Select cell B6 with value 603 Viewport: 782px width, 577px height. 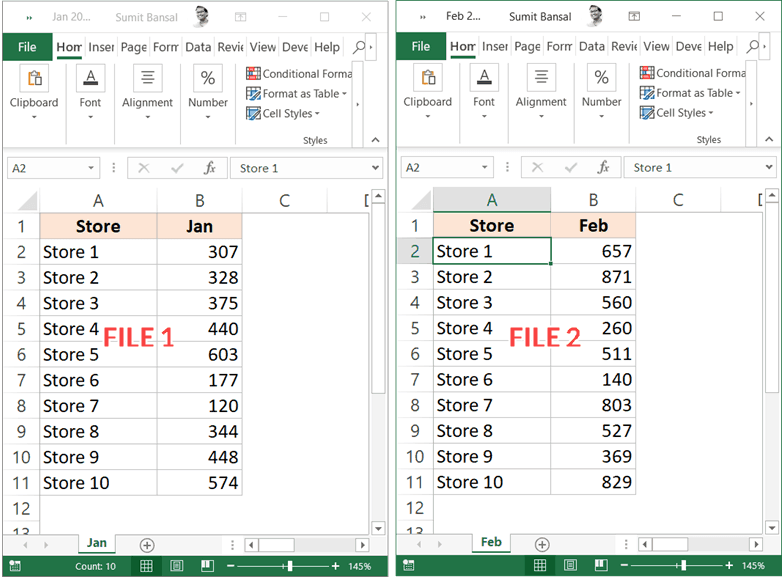[199, 355]
